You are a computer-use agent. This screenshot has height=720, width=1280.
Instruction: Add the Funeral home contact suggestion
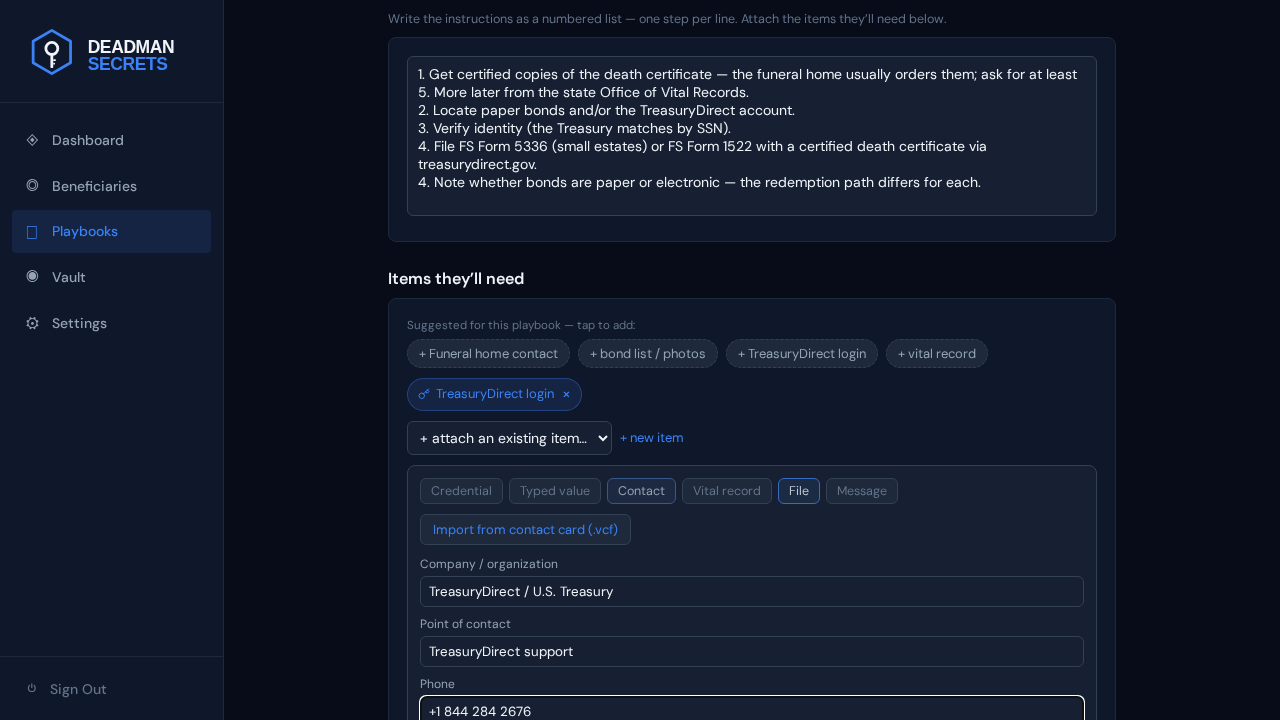click(x=488, y=353)
